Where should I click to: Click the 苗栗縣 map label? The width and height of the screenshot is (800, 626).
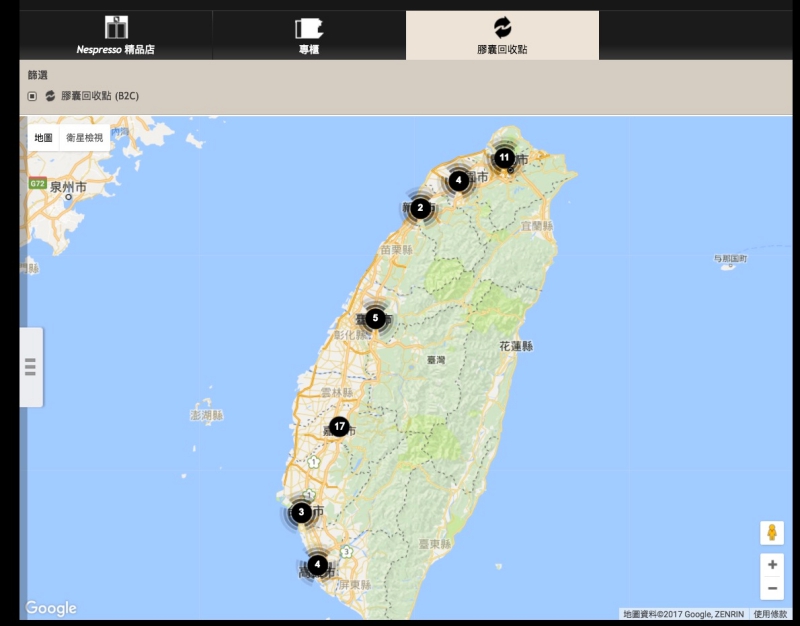[396, 250]
